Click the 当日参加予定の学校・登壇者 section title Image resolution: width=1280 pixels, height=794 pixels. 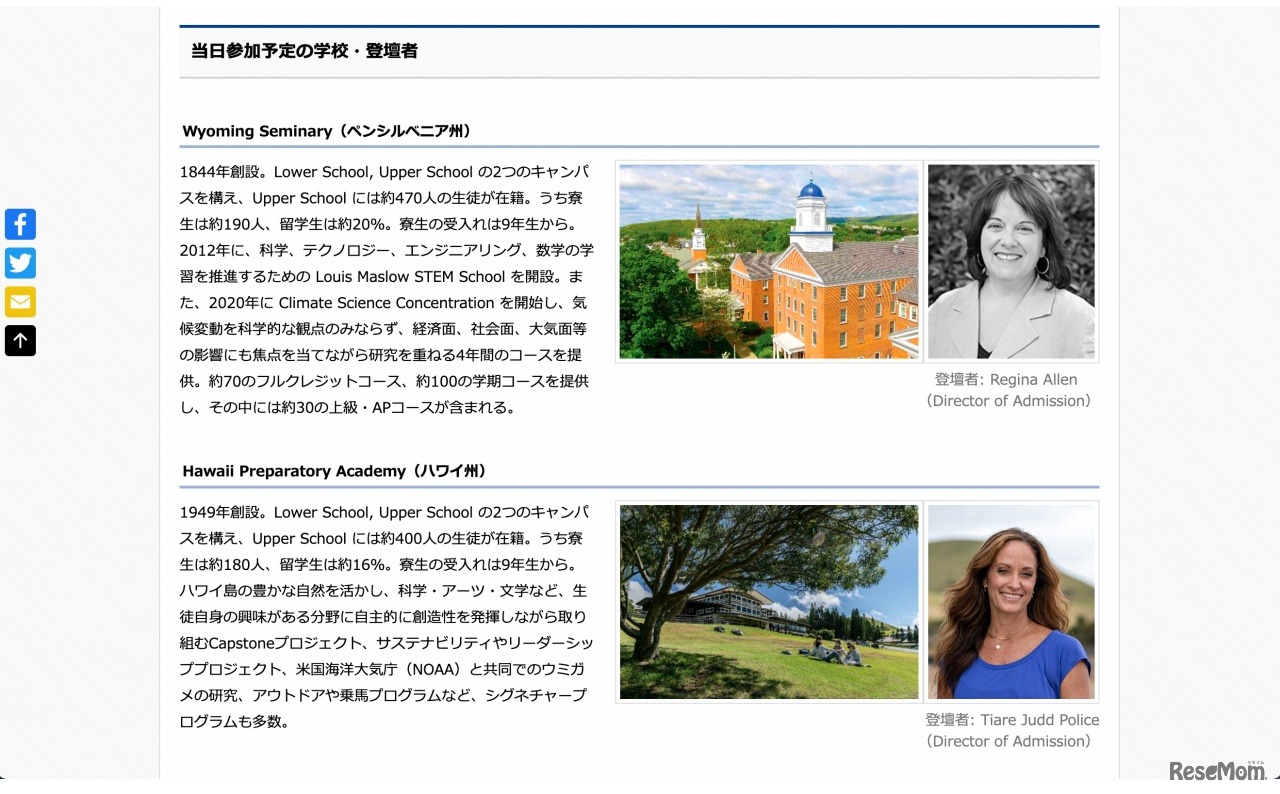[304, 51]
